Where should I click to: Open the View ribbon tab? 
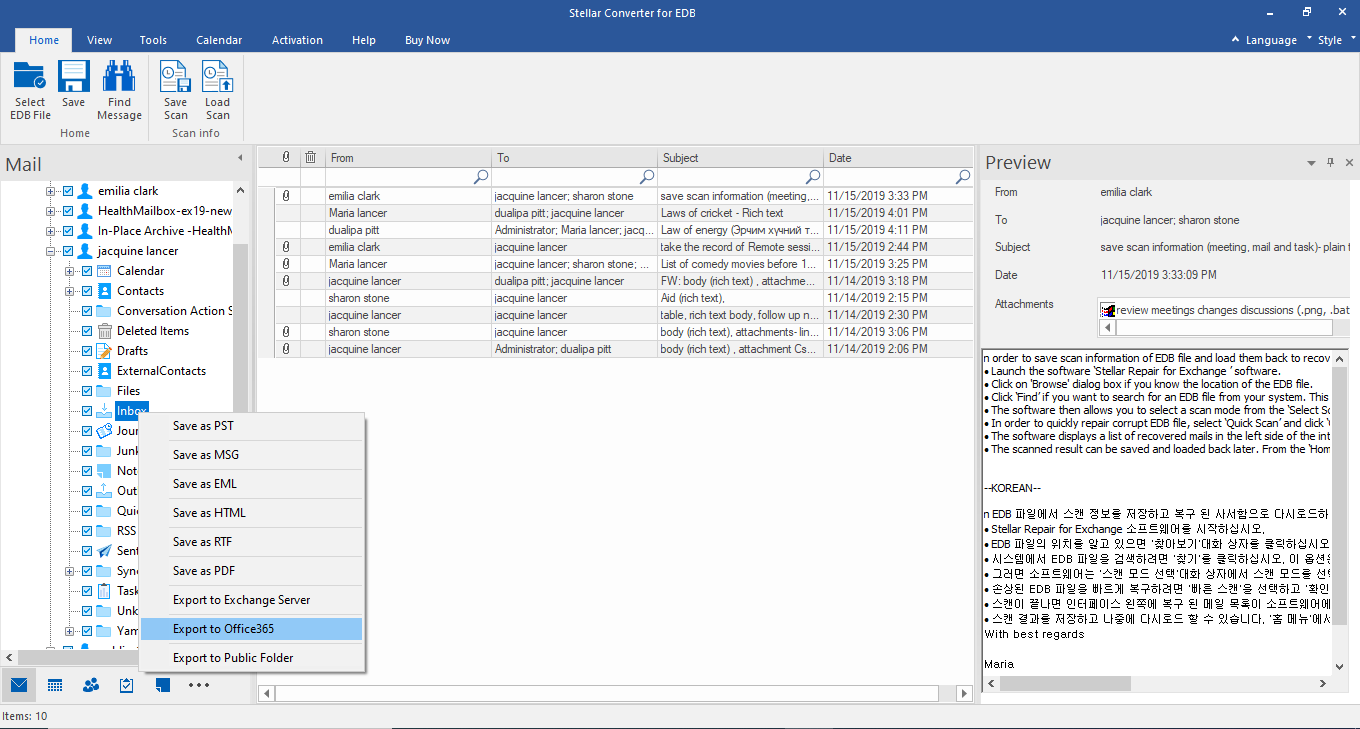99,40
